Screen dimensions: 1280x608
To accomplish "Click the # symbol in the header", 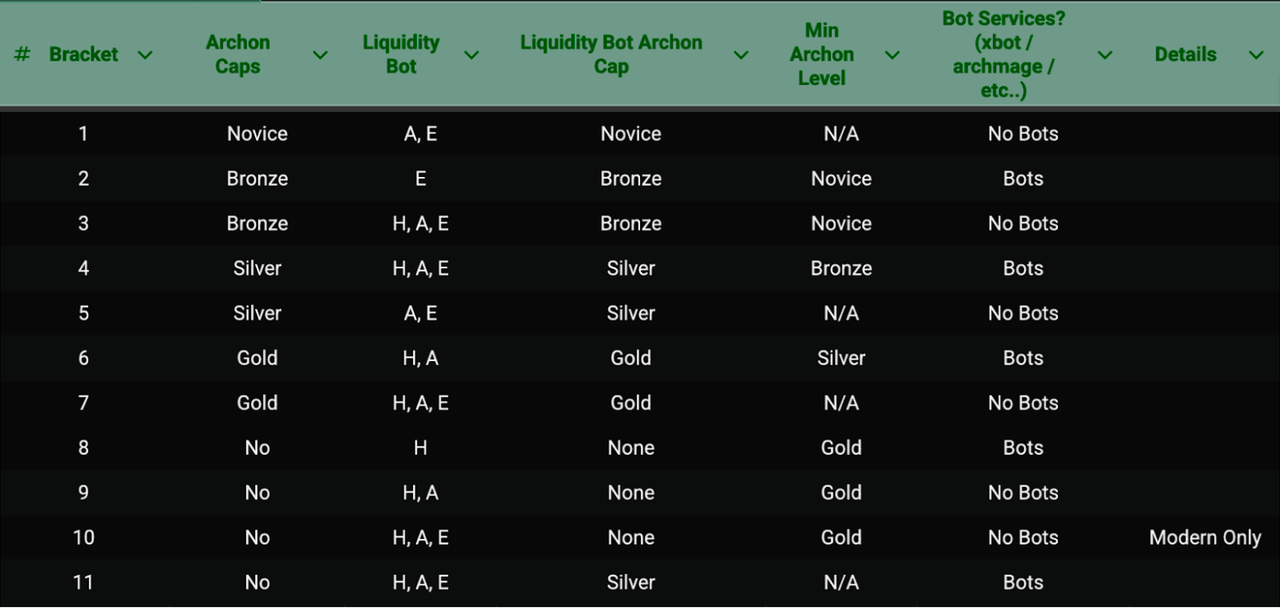I will point(22,55).
